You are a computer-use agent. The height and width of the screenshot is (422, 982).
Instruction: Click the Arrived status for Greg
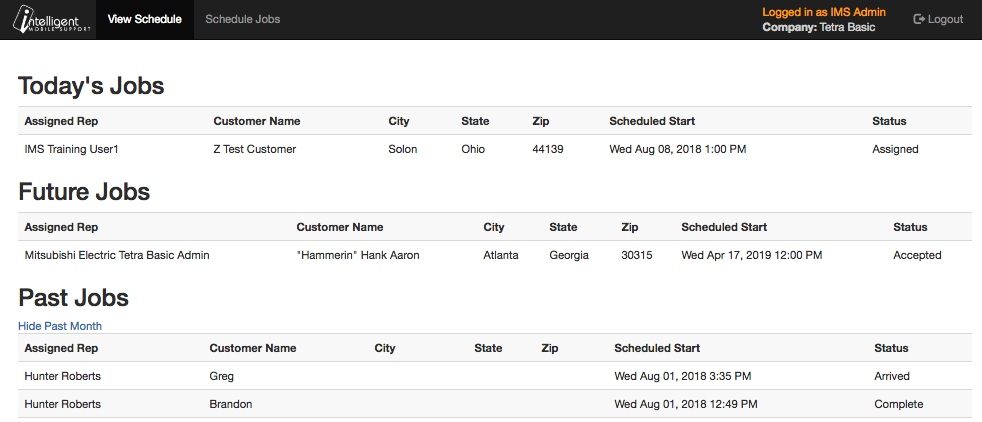(892, 376)
